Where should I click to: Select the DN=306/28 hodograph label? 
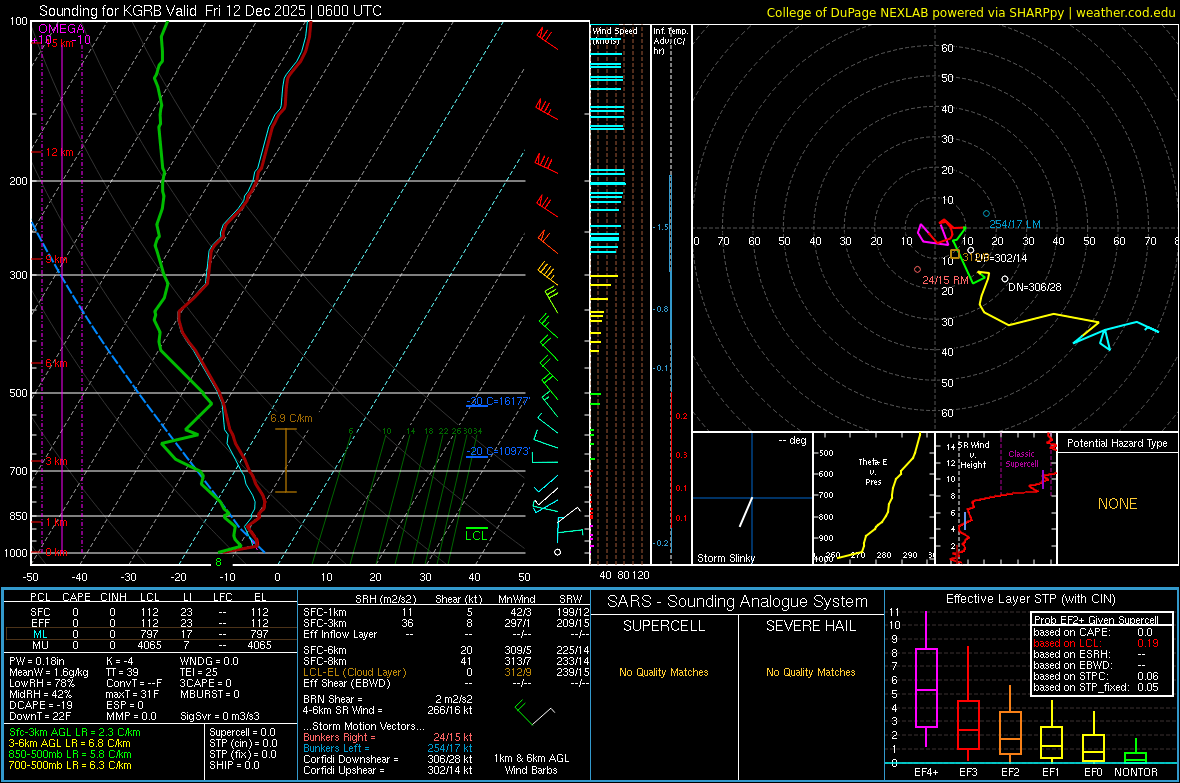click(x=1035, y=287)
